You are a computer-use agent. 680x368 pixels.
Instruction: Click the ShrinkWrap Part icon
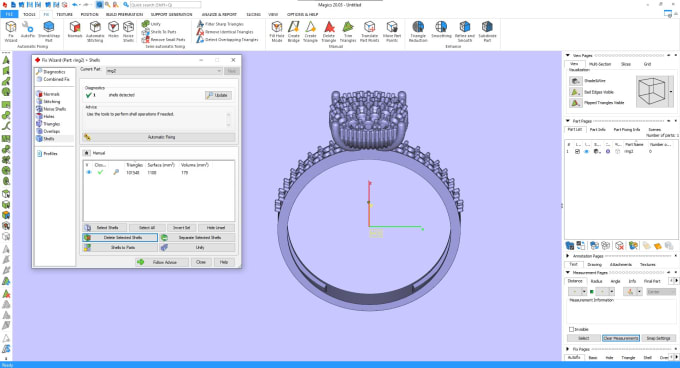[x=49, y=31]
